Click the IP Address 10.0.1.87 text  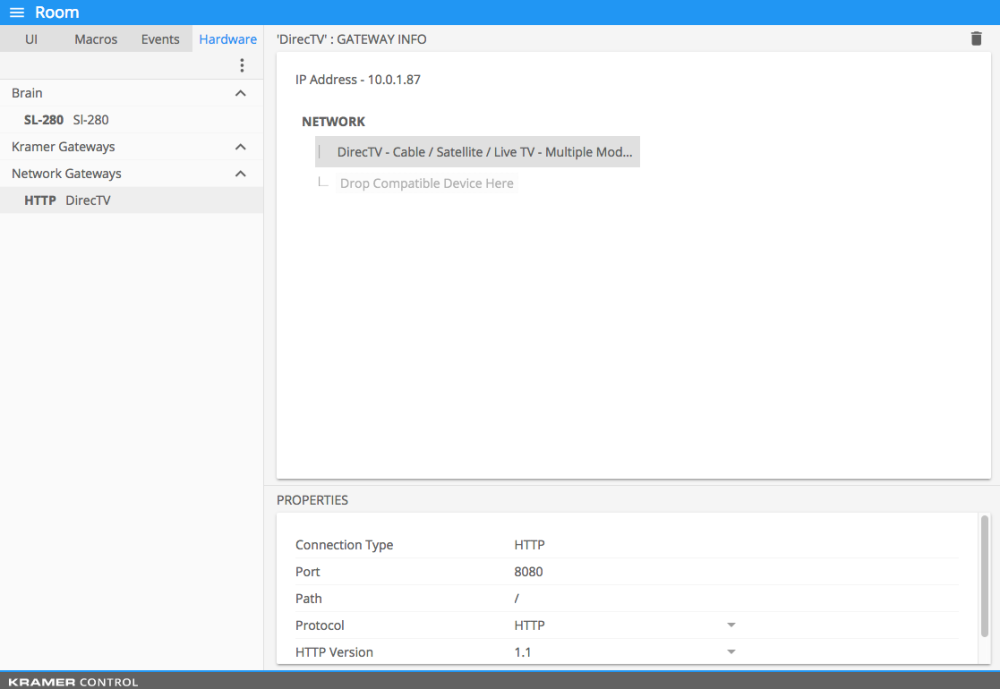click(x=358, y=80)
